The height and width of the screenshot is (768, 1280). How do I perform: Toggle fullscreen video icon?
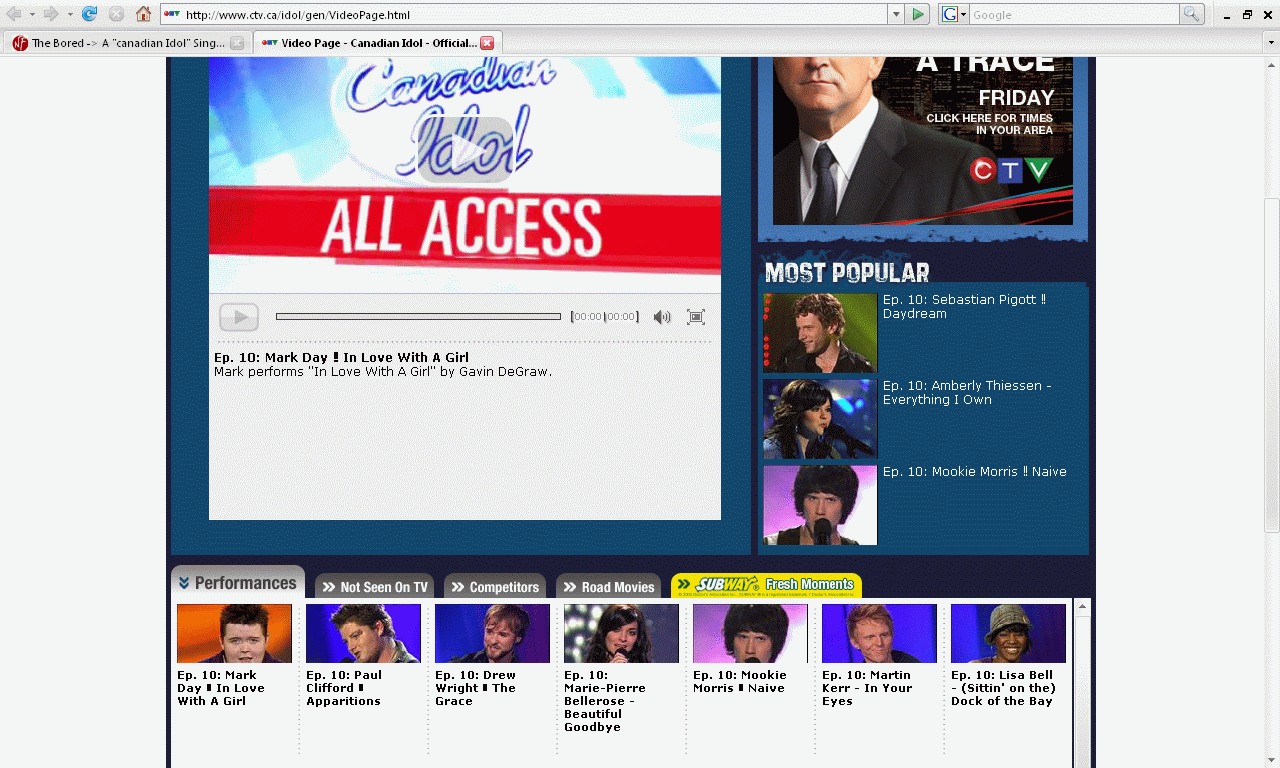point(696,317)
